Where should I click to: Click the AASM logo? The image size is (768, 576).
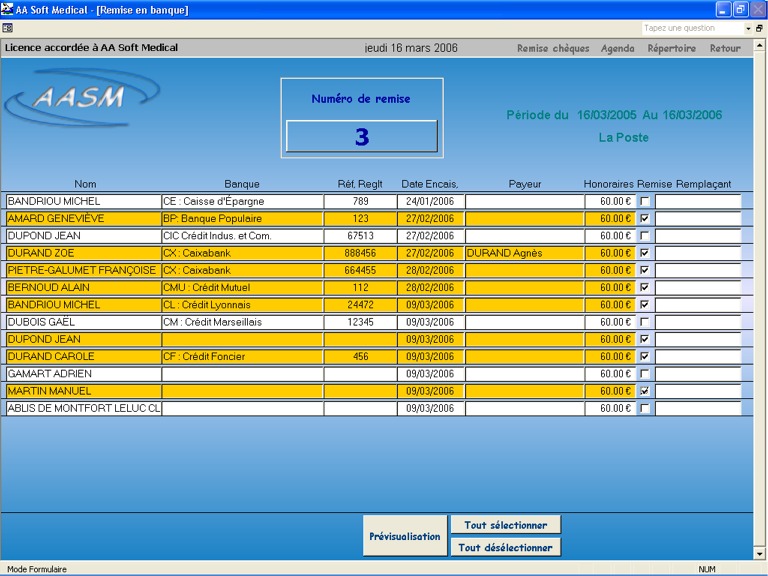82,97
